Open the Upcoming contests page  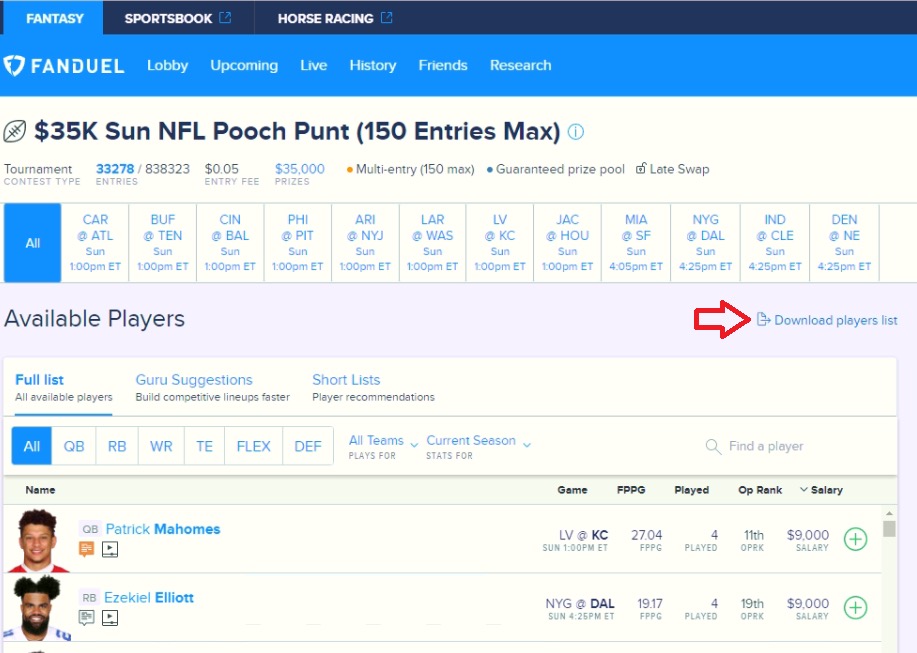pos(244,65)
